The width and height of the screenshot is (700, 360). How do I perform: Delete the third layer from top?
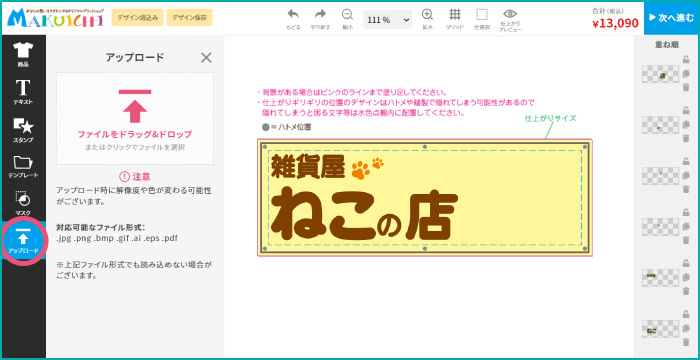(x=686, y=189)
